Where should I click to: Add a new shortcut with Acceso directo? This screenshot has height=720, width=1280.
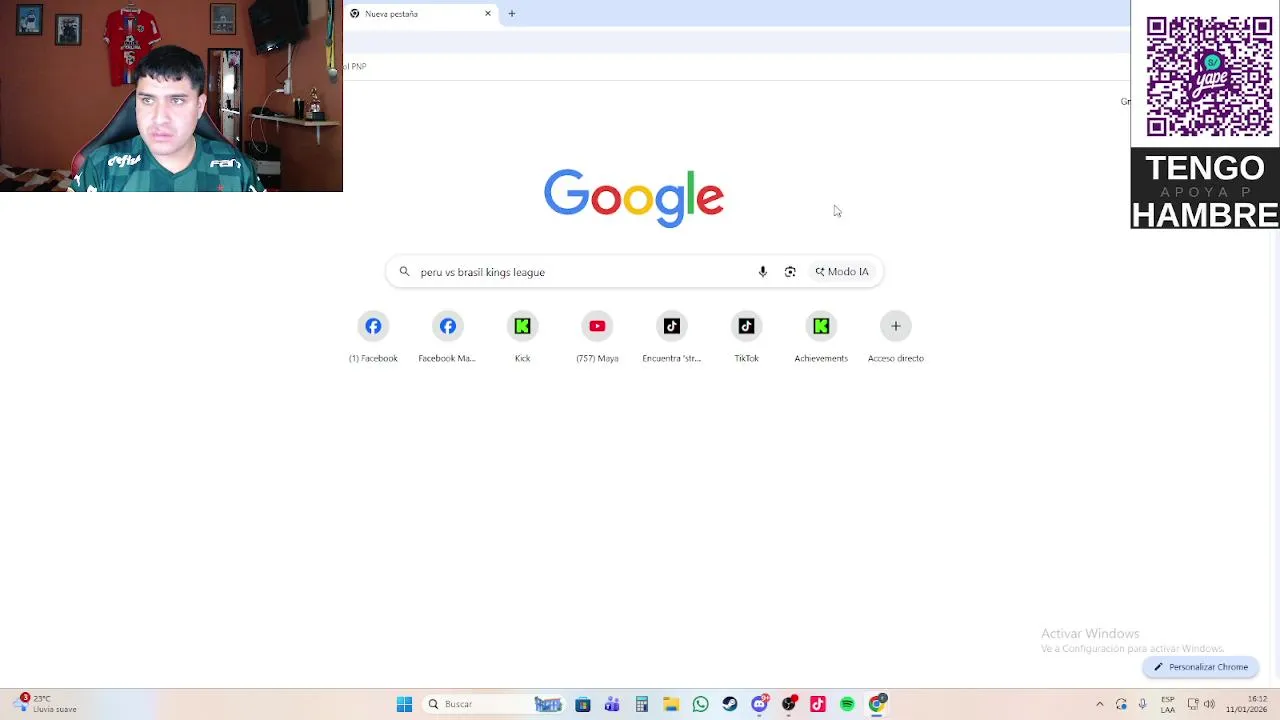click(x=895, y=337)
